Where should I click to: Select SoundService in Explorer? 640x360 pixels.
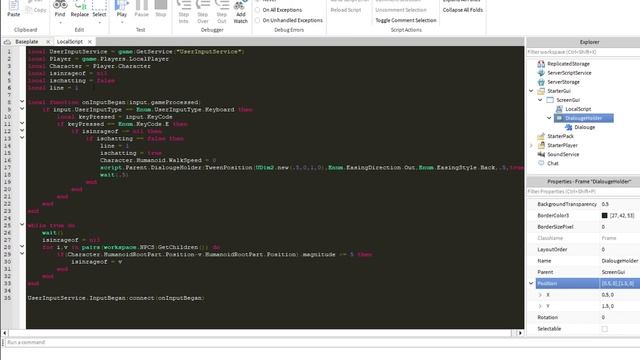[563, 154]
